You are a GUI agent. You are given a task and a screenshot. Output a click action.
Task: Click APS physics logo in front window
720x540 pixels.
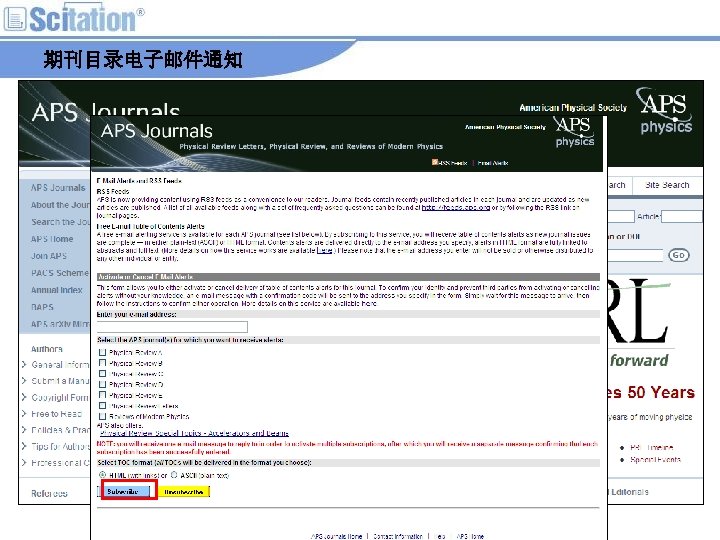[574, 132]
